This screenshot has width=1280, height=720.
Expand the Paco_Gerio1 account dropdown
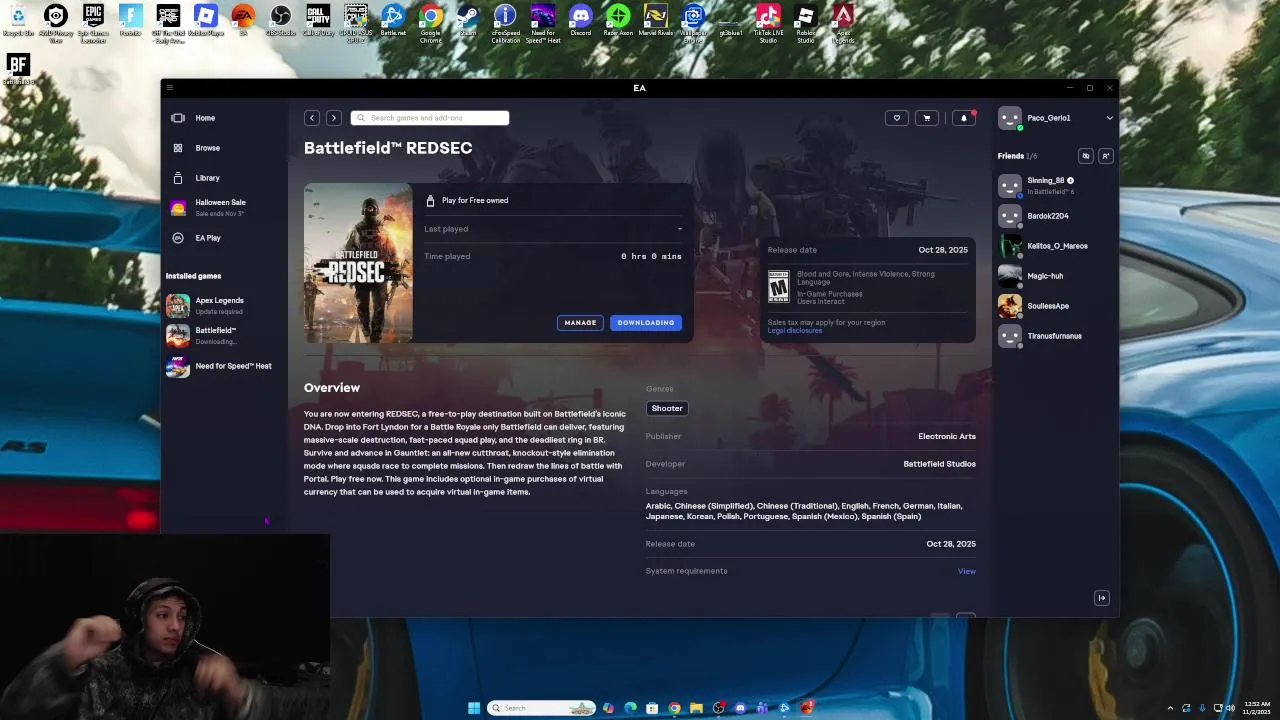pyautogui.click(x=1109, y=118)
